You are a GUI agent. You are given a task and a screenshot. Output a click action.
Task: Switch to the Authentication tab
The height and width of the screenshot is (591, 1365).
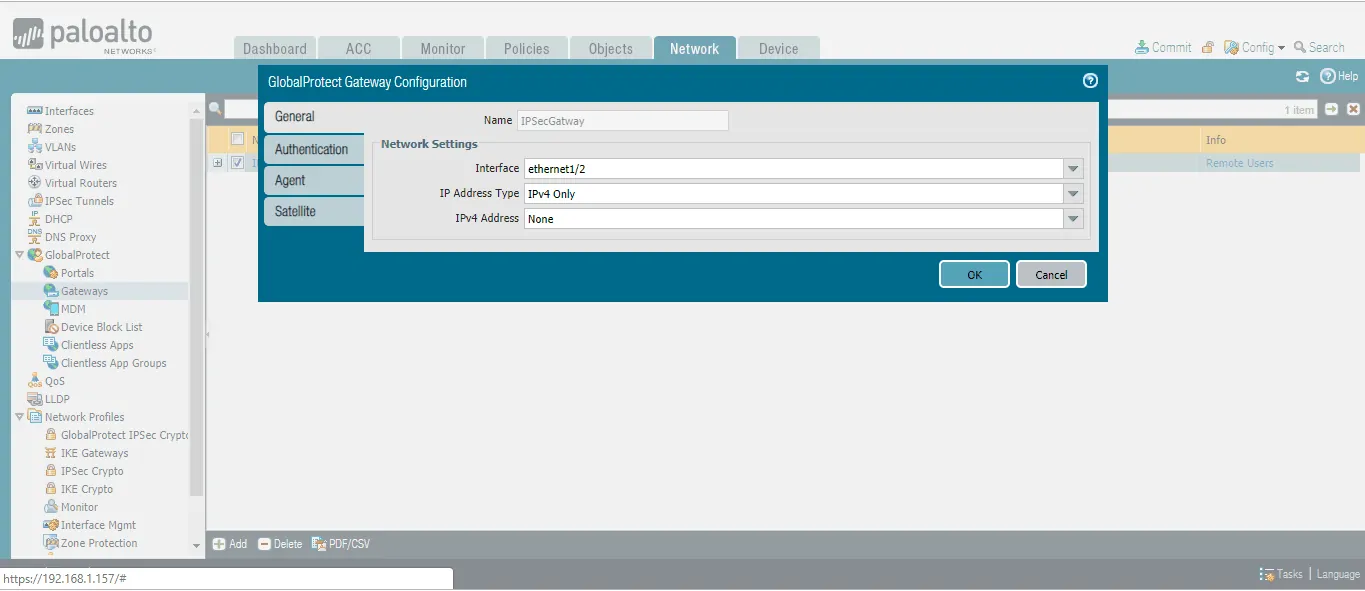coord(312,149)
